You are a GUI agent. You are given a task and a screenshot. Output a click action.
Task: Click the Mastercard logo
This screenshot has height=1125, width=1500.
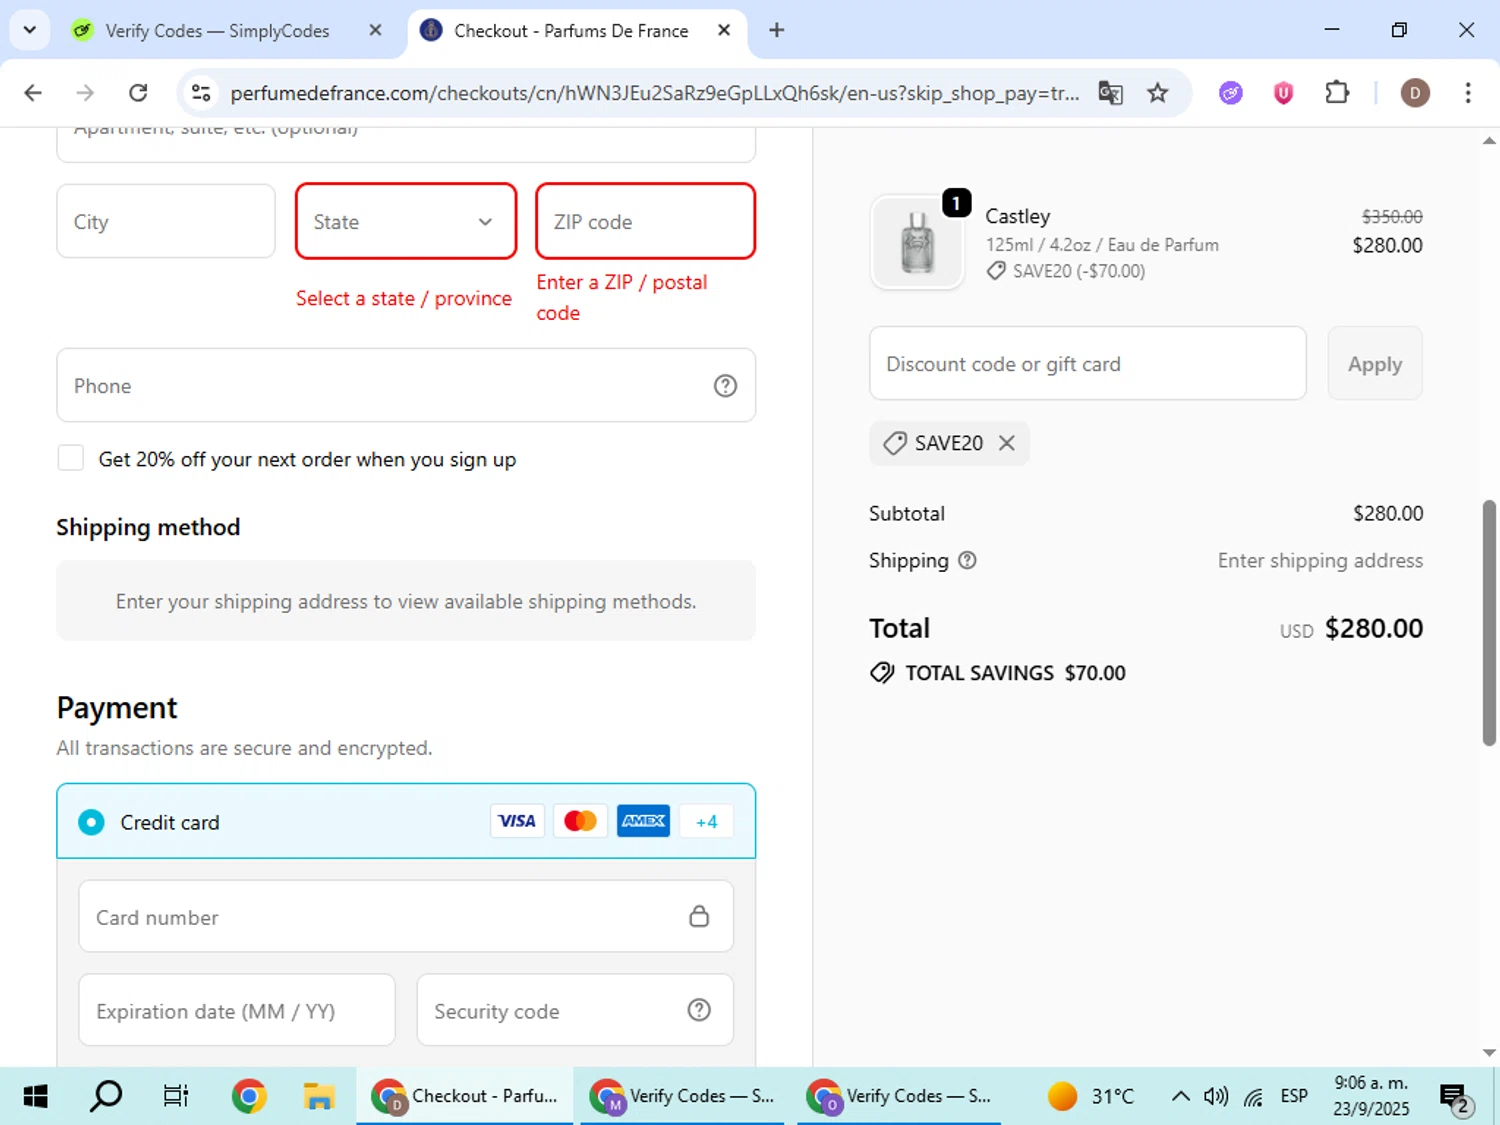point(580,821)
